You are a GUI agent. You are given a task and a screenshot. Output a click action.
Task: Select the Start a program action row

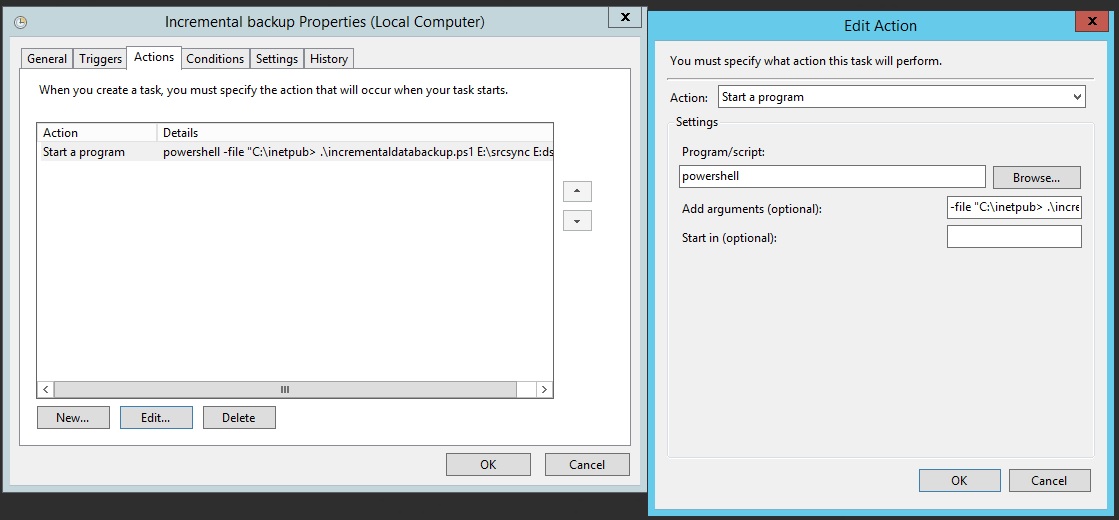tap(295, 151)
